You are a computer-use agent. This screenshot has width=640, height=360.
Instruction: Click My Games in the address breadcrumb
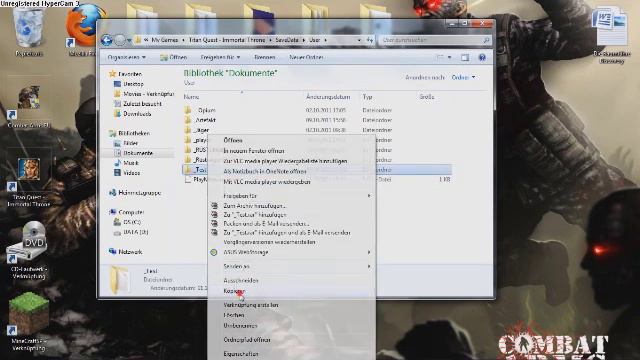coord(164,40)
